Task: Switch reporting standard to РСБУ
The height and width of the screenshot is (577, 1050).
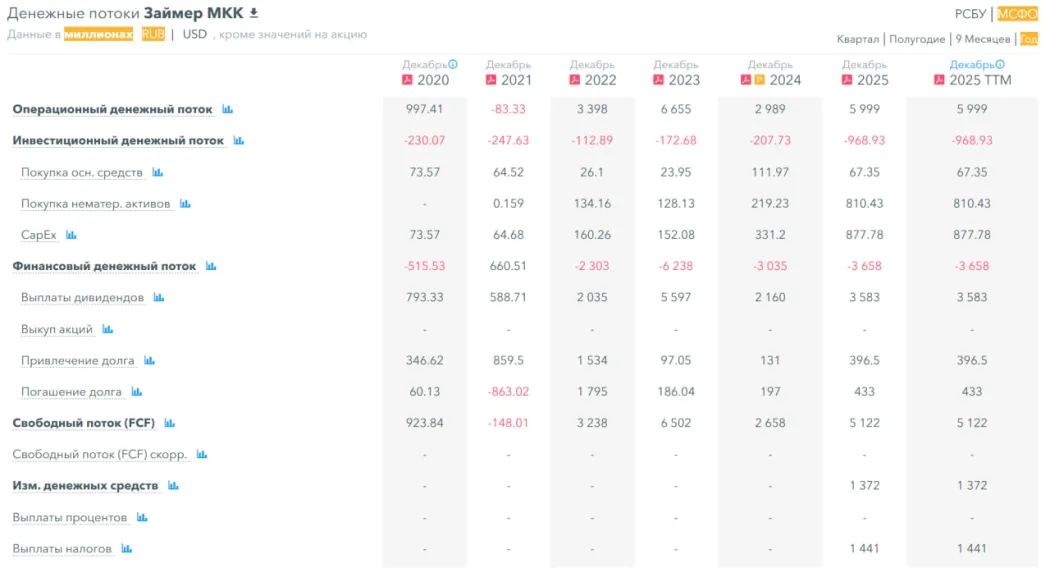Action: [970, 13]
